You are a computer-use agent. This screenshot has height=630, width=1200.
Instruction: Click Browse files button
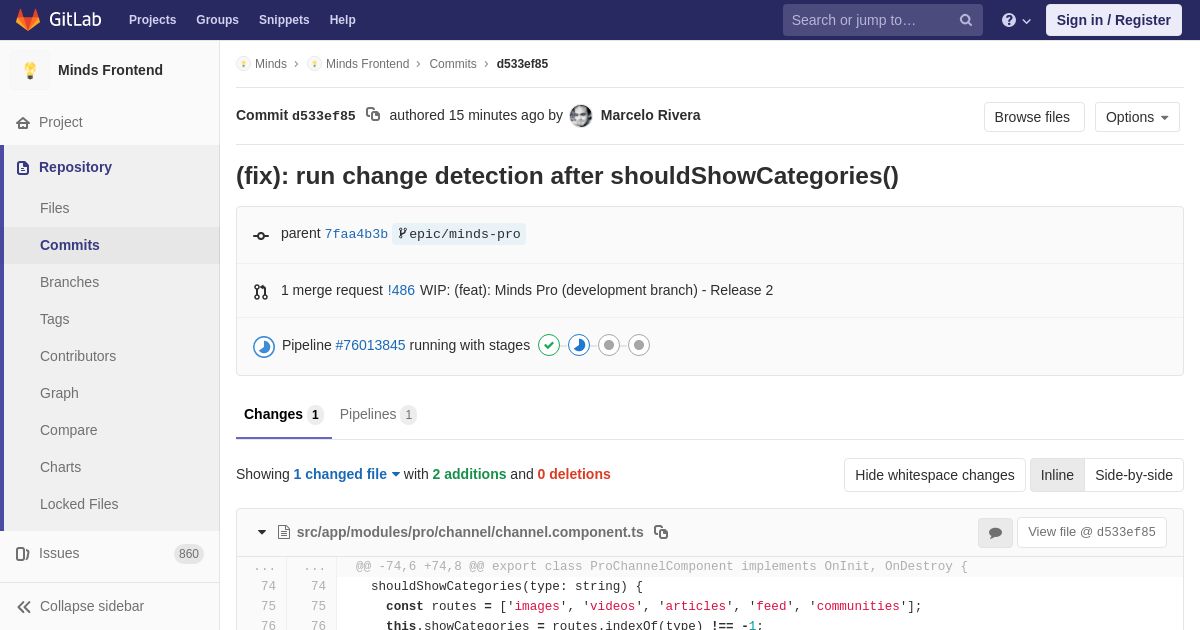pyautogui.click(x=1034, y=117)
